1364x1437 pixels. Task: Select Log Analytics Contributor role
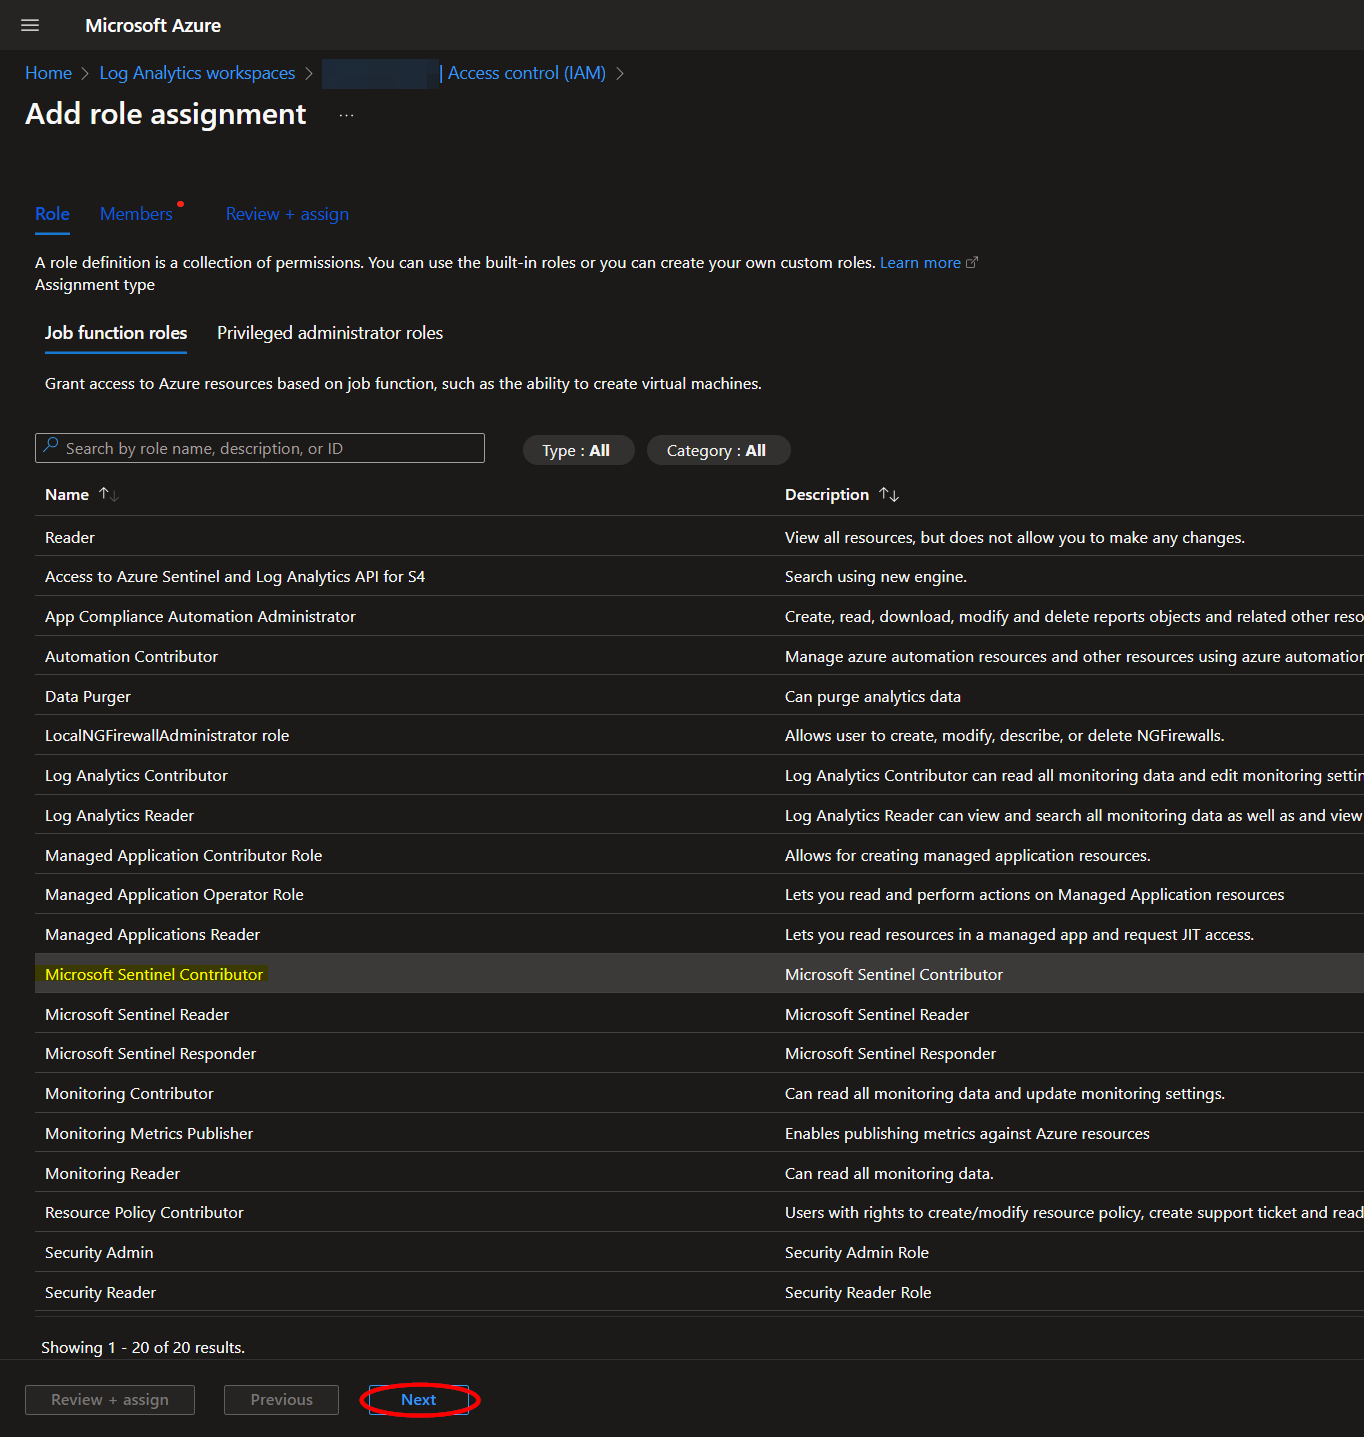(x=699, y=775)
